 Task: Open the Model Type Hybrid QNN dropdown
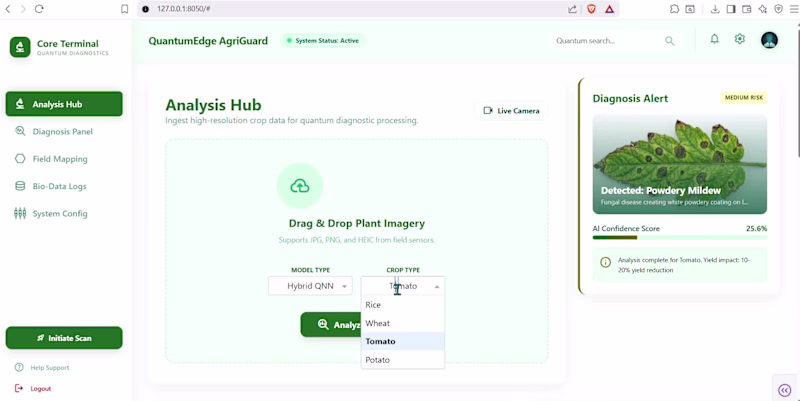pyautogui.click(x=310, y=286)
